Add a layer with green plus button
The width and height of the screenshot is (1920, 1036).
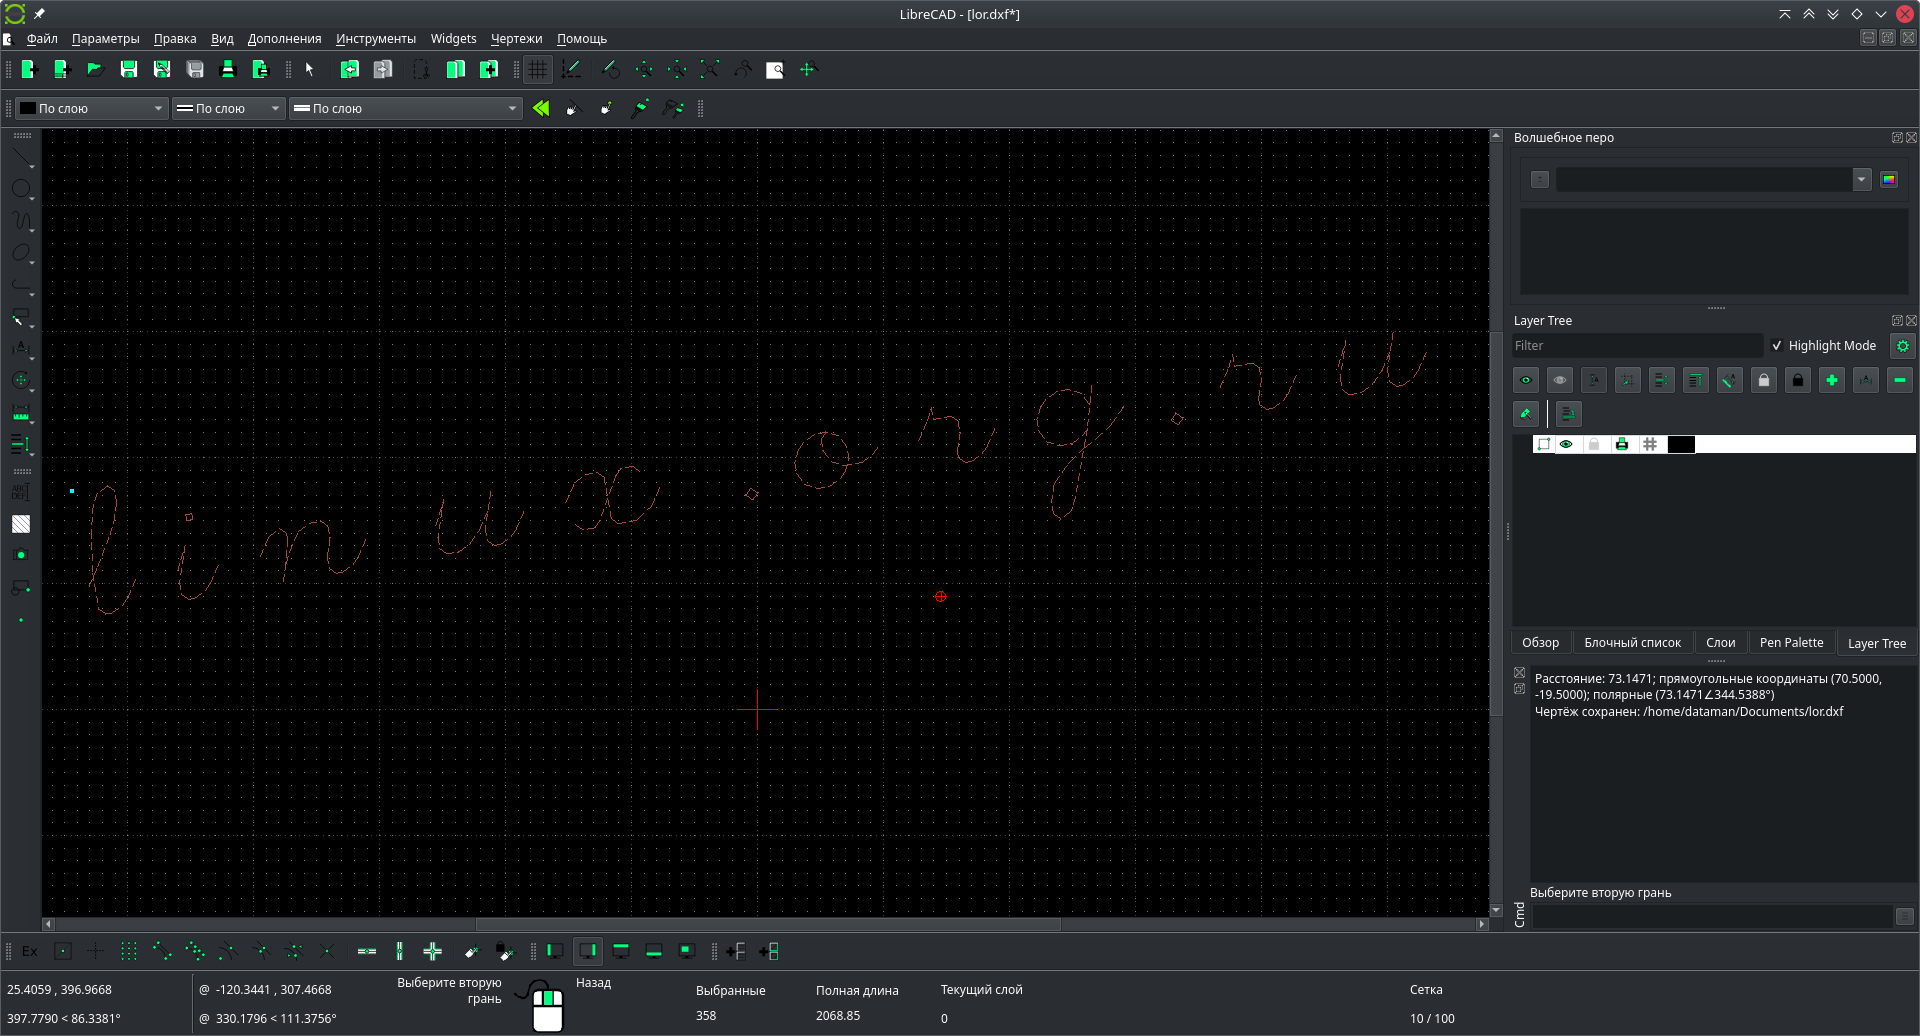click(1832, 380)
